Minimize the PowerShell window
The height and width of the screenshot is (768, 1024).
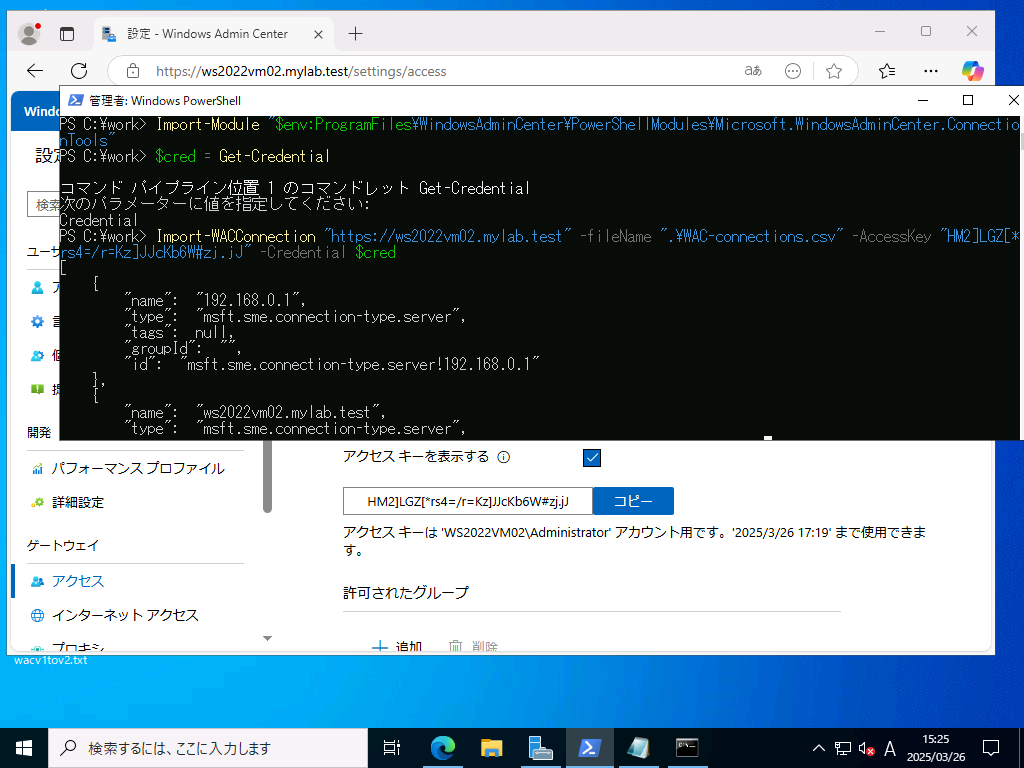(923, 100)
